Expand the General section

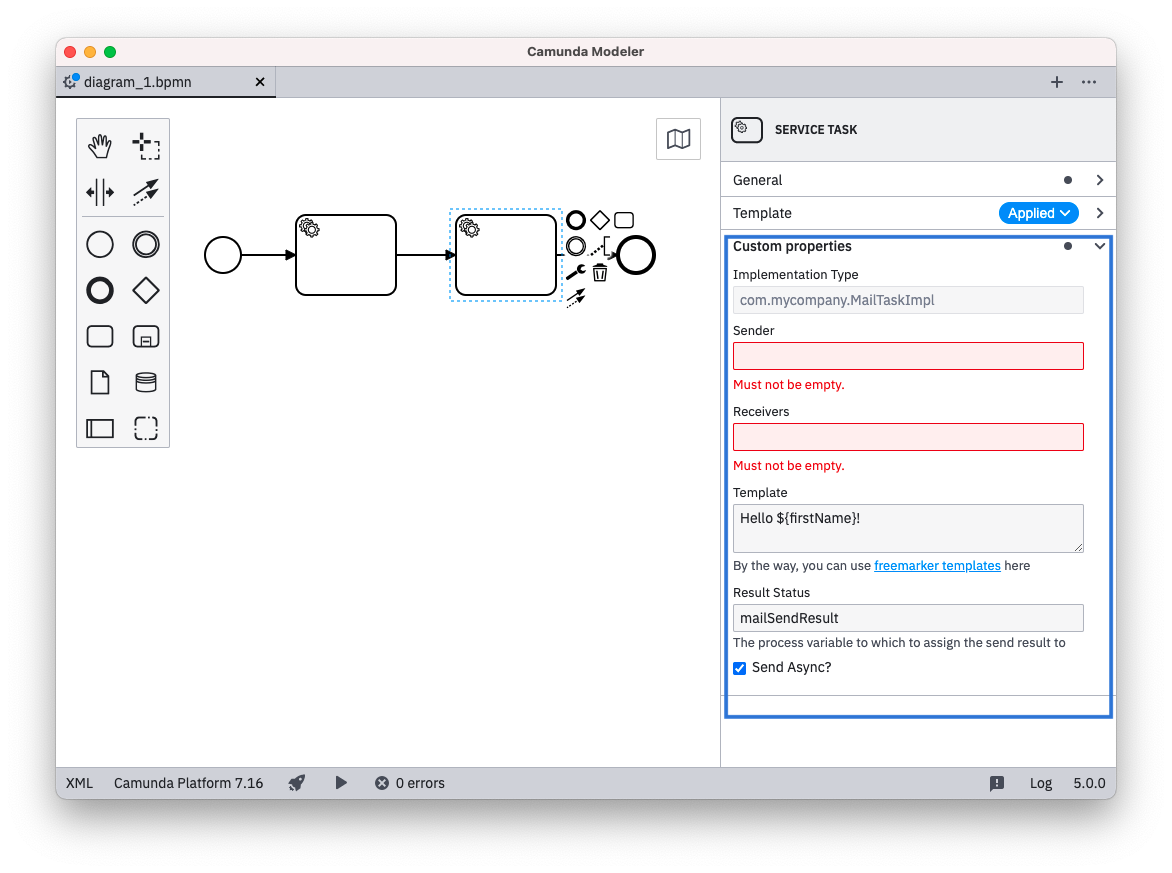coord(1099,180)
